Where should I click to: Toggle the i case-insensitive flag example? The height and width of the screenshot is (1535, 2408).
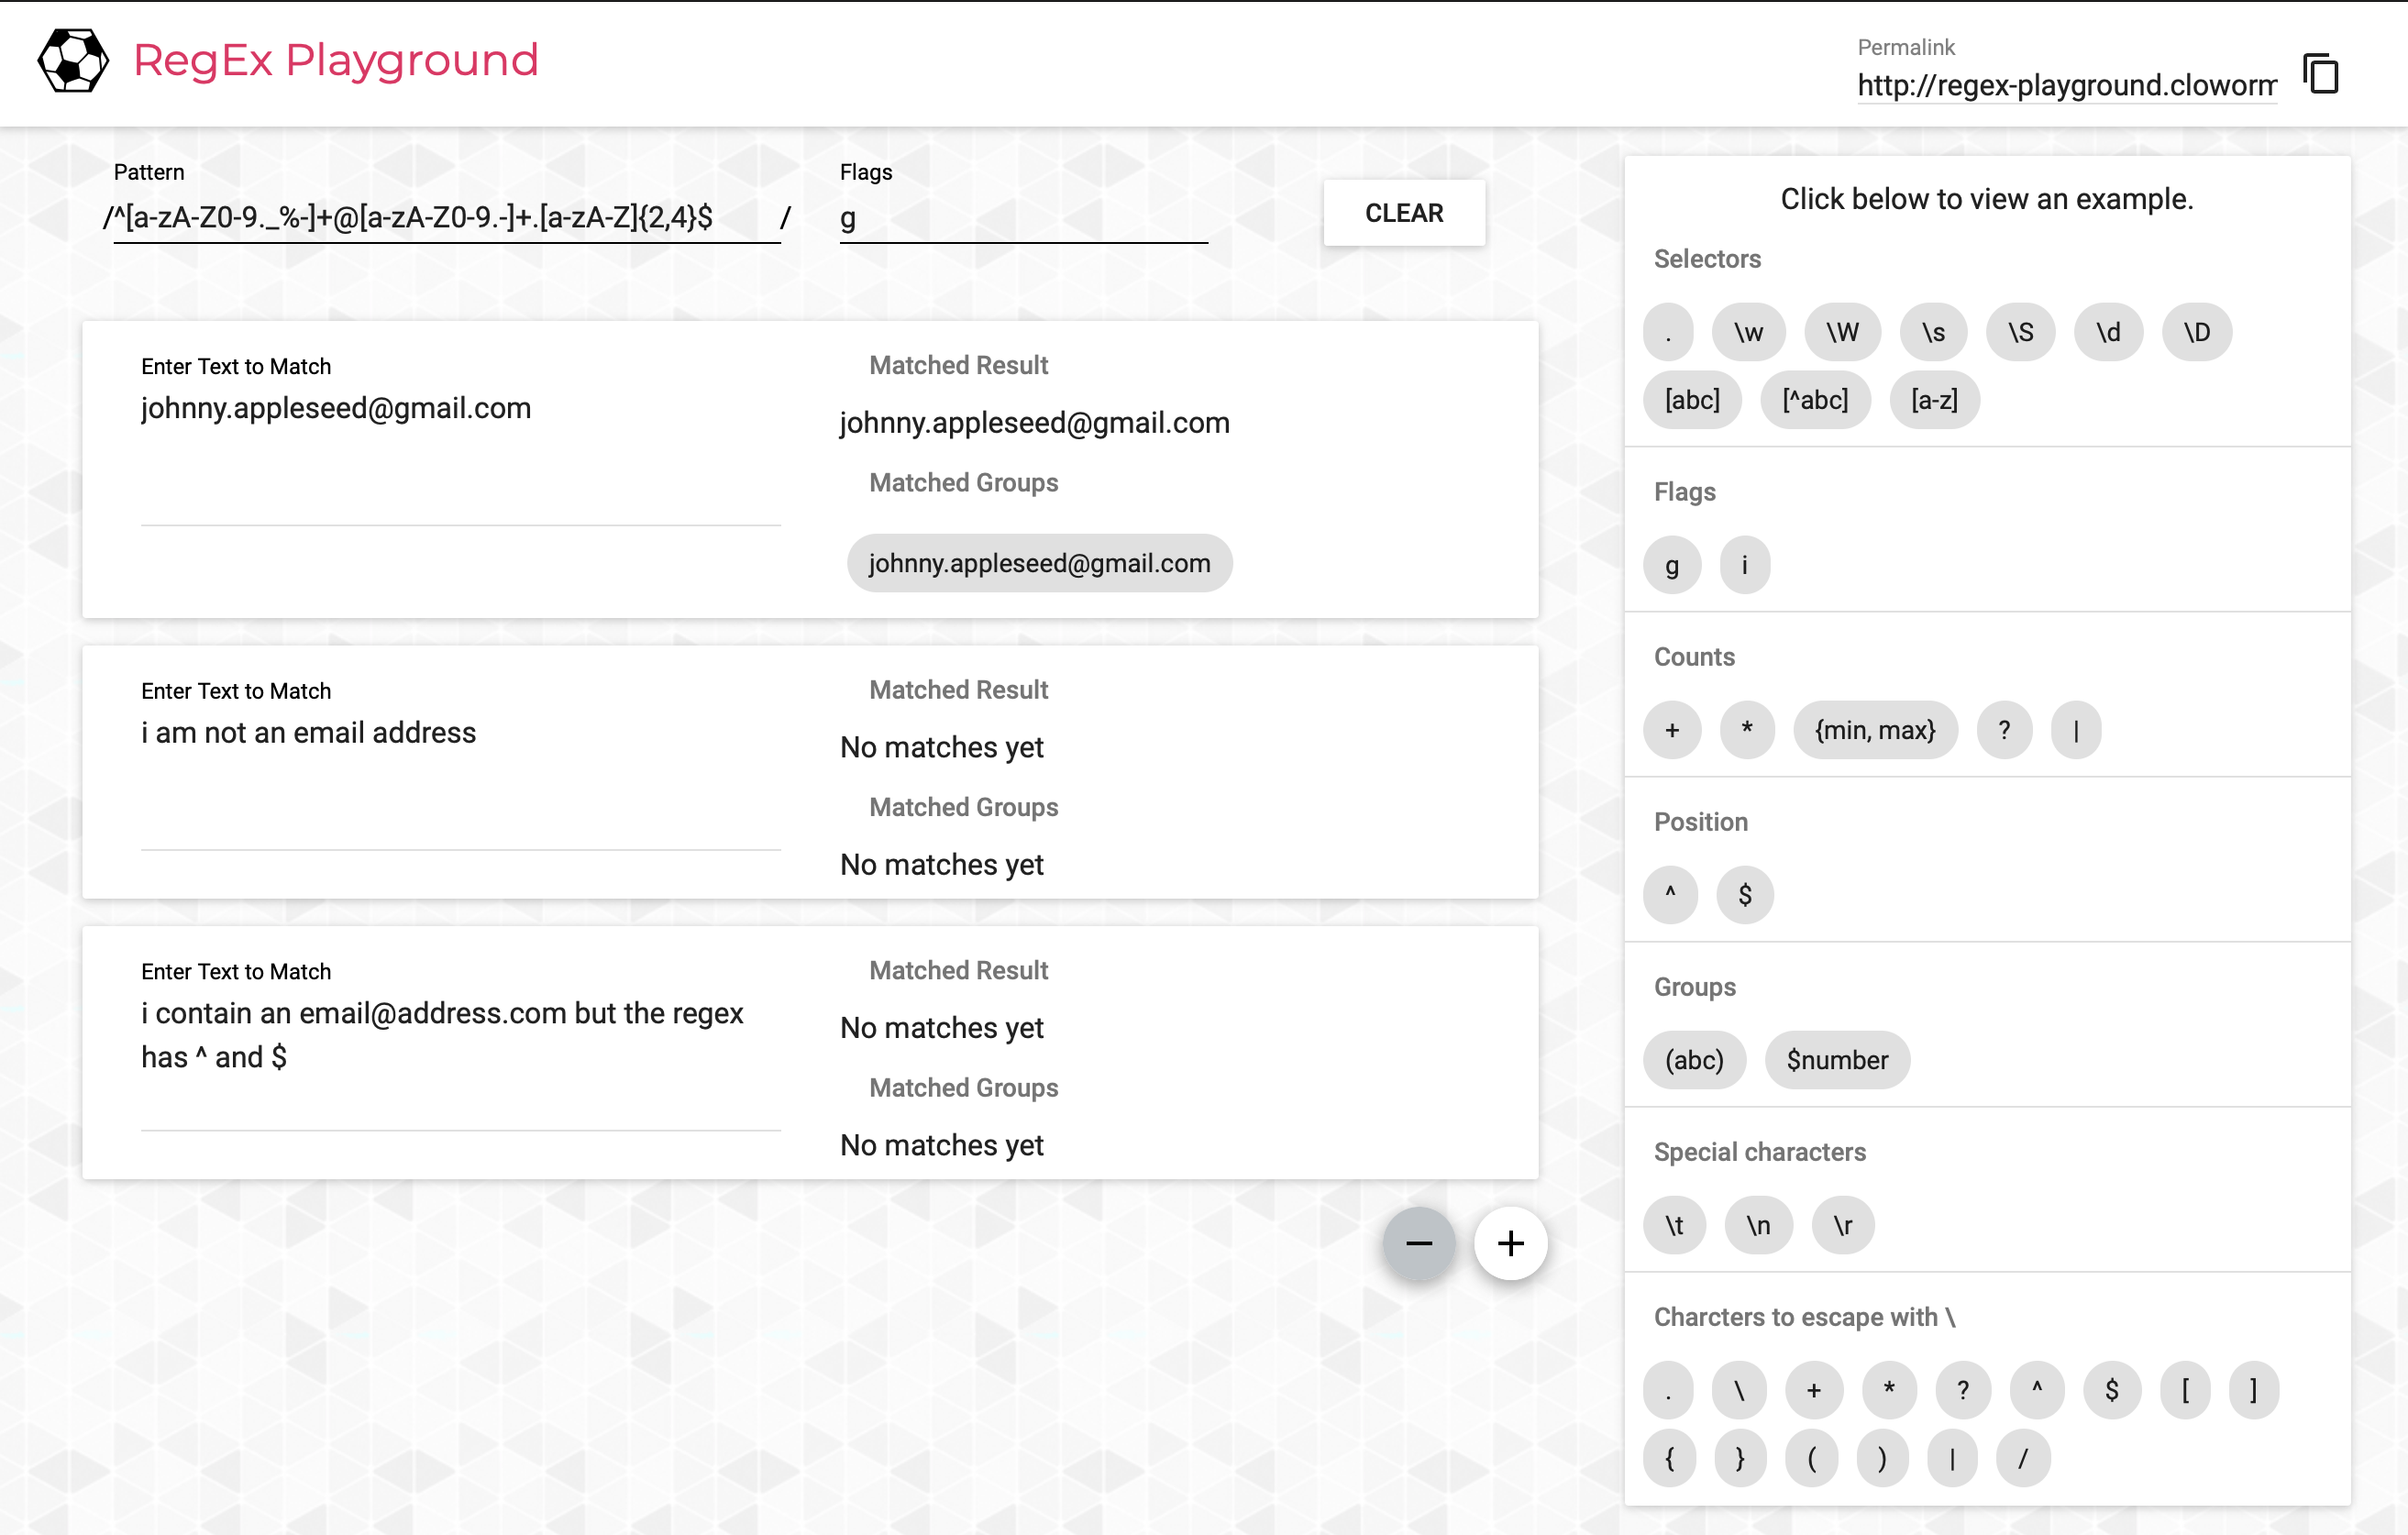coord(1744,564)
